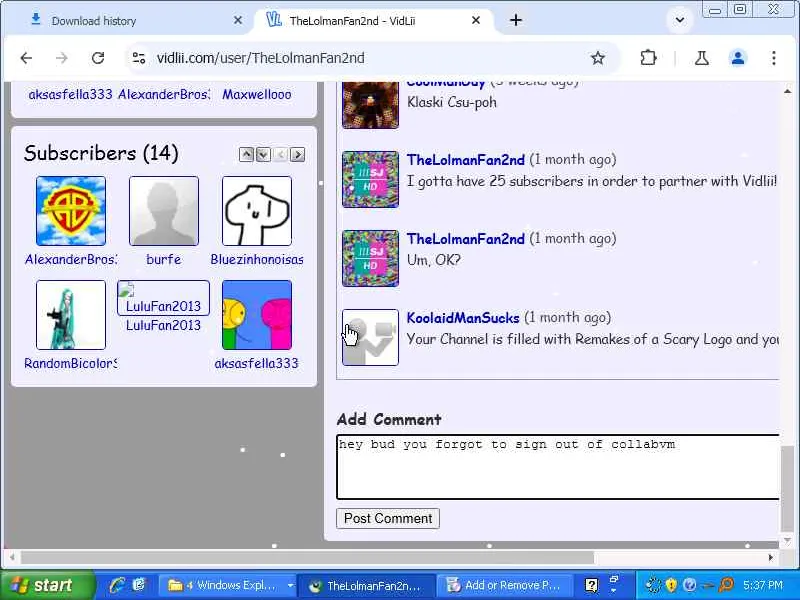Switch to TheLolmanFan2nd taskbar button

click(x=366, y=585)
